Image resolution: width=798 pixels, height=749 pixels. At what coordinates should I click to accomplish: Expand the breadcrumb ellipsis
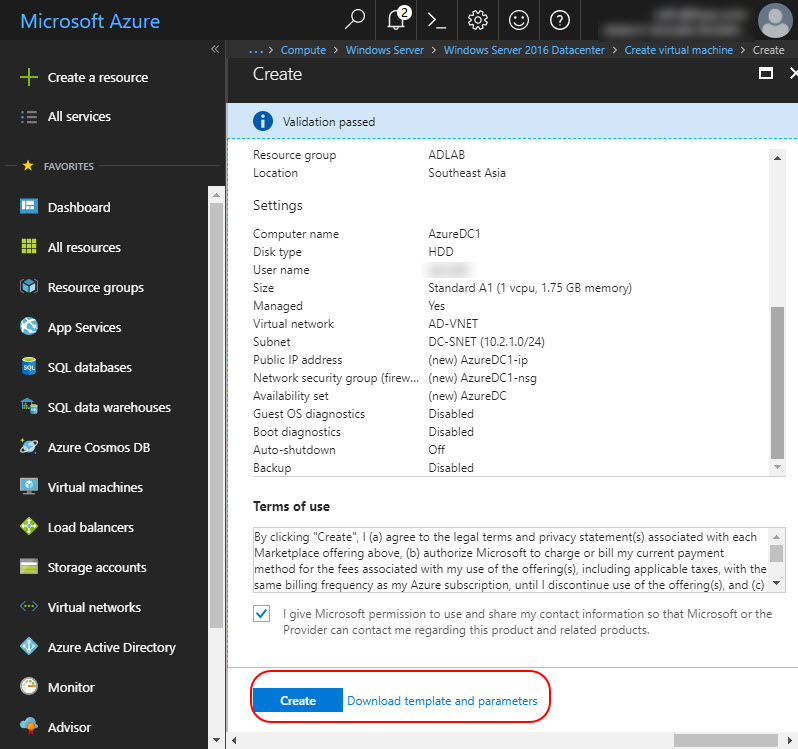tap(256, 50)
